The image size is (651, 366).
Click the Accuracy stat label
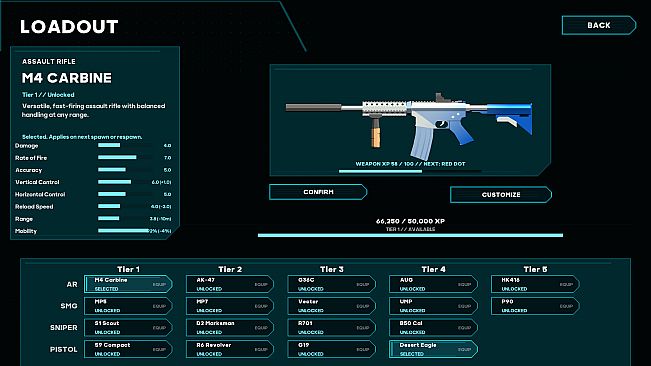point(28,170)
